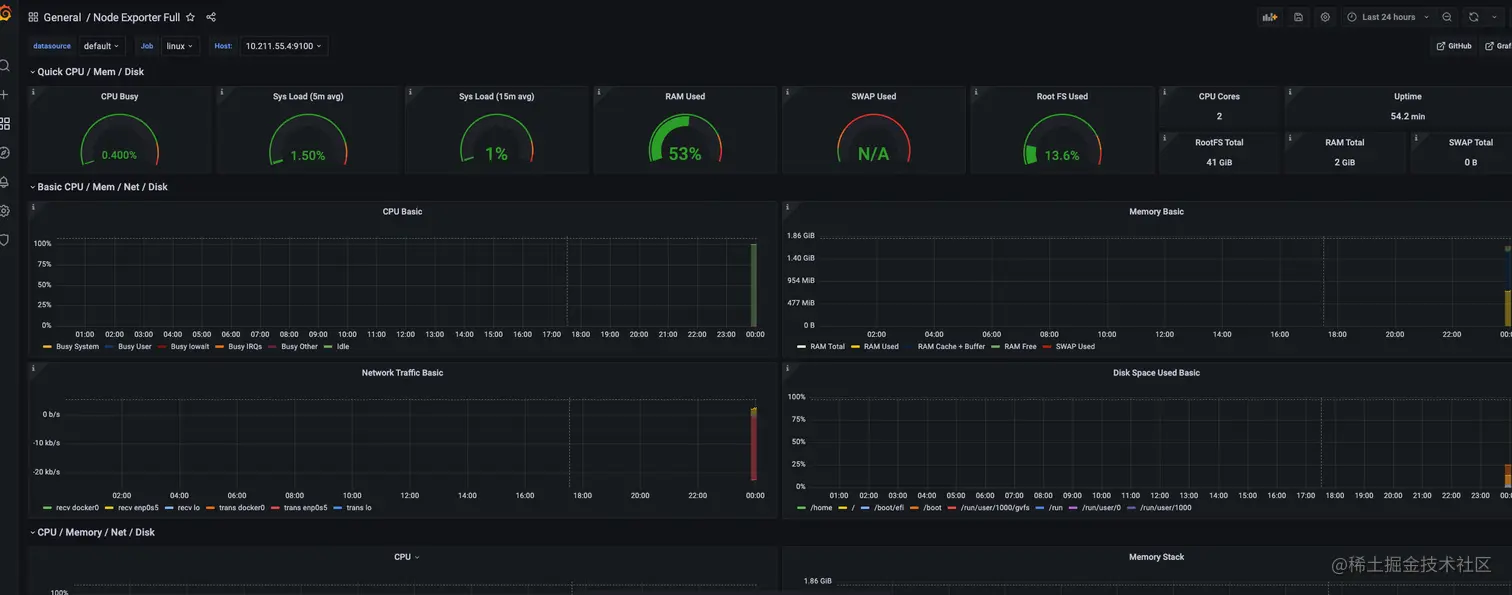Viewport: 1512px width, 595px height.
Task: Open the Host 10.211.55.4:9100 dropdown
Action: tap(283, 46)
